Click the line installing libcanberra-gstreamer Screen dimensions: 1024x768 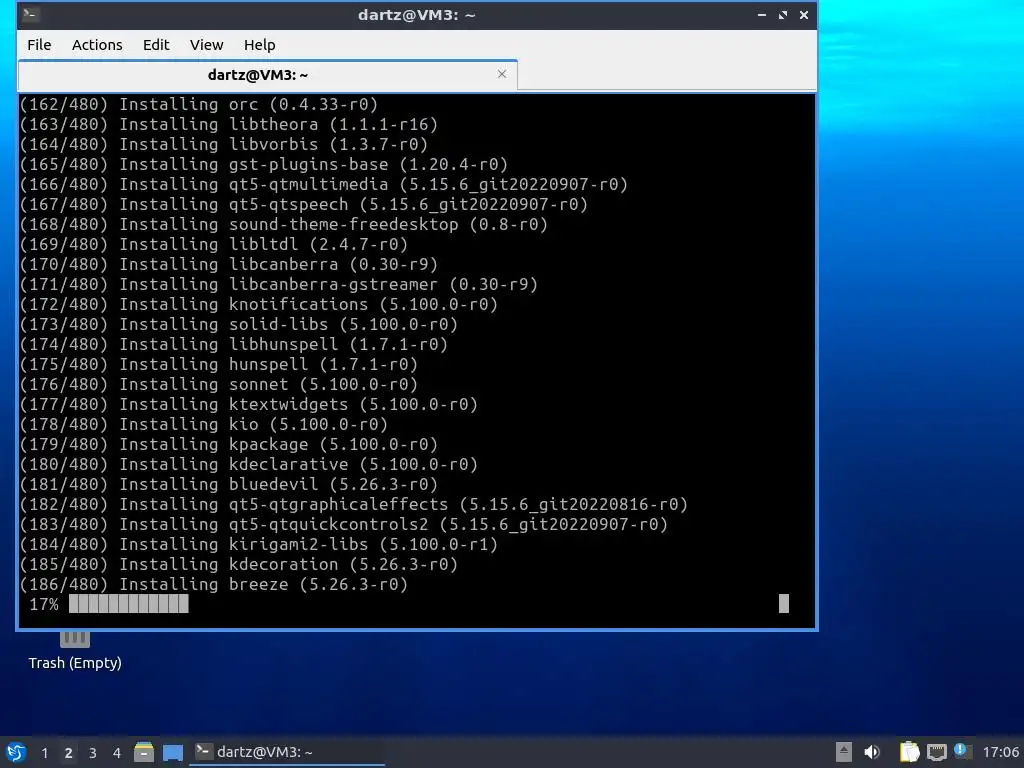point(279,285)
